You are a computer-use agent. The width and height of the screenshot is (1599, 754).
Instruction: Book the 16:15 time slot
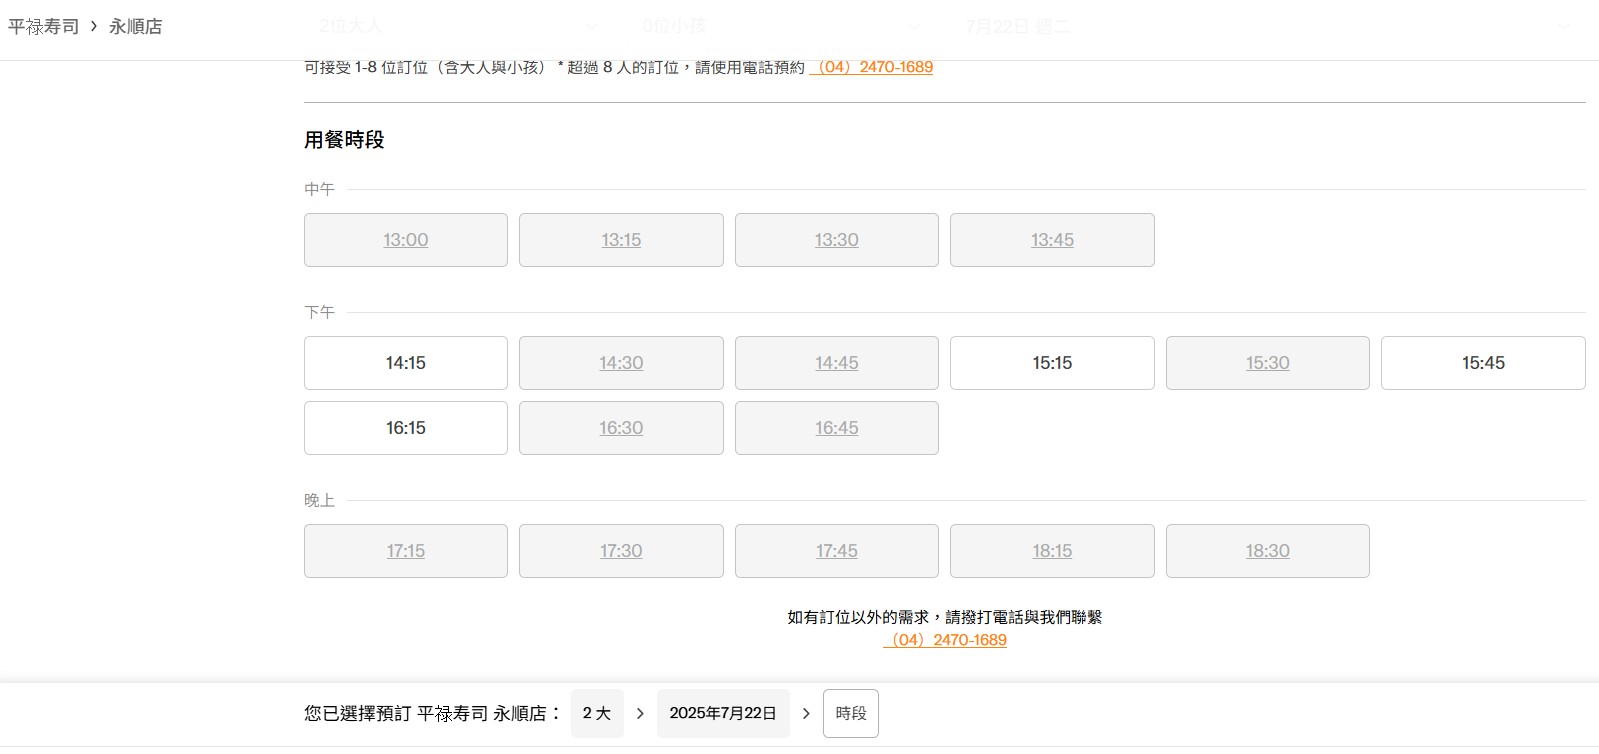click(x=405, y=428)
